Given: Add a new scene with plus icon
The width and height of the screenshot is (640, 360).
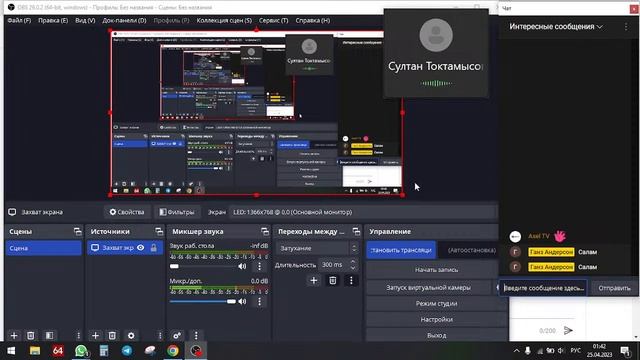Looking at the screenshot, I should (x=14, y=336).
